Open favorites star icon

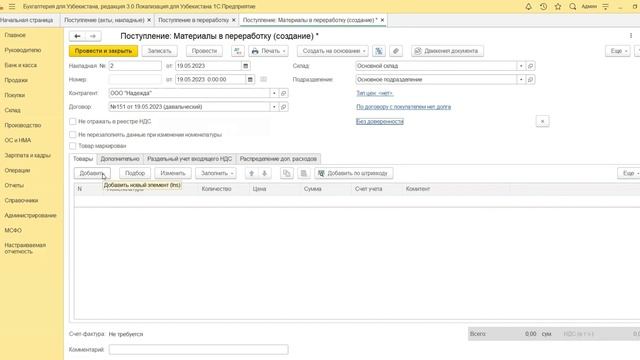coord(558,7)
